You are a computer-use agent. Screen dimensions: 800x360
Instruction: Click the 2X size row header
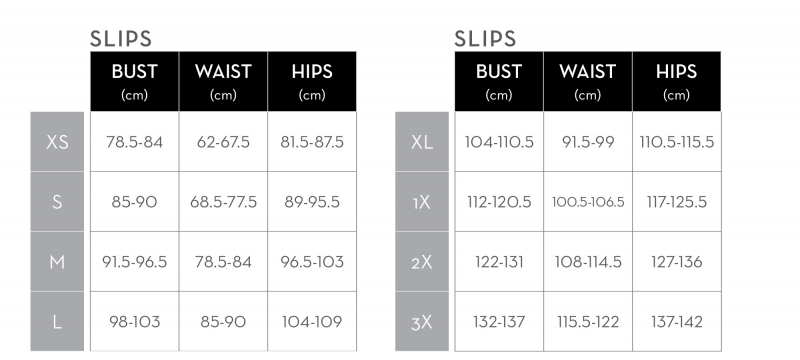(422, 262)
